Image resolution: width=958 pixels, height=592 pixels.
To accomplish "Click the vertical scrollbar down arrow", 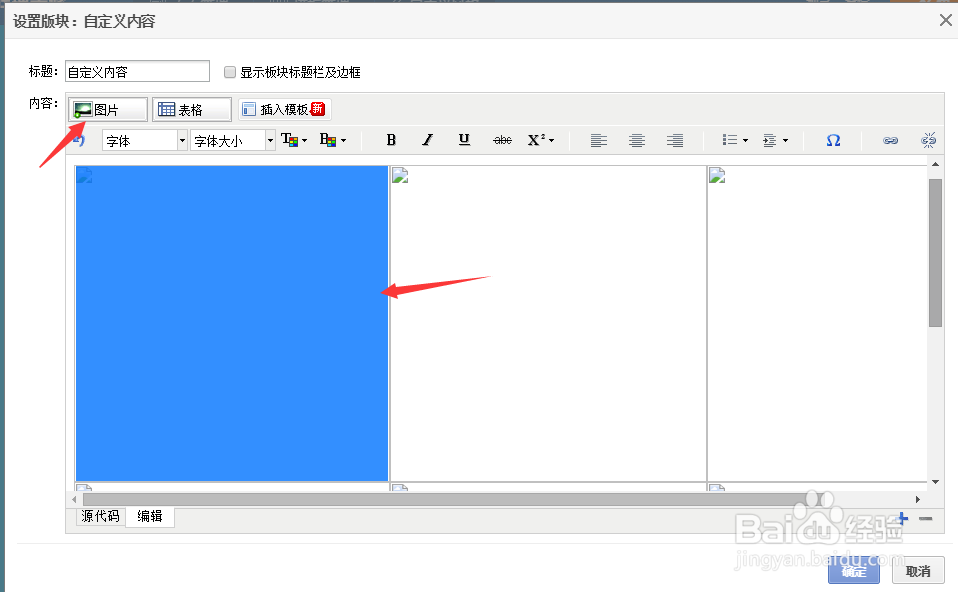I will (935, 482).
